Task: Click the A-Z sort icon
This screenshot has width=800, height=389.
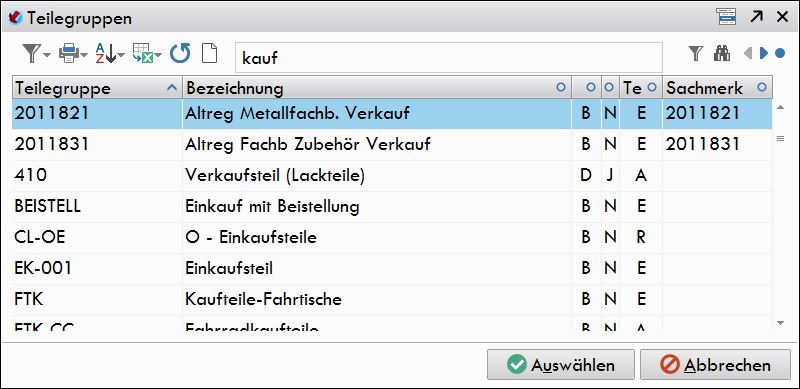Action: [x=105, y=53]
